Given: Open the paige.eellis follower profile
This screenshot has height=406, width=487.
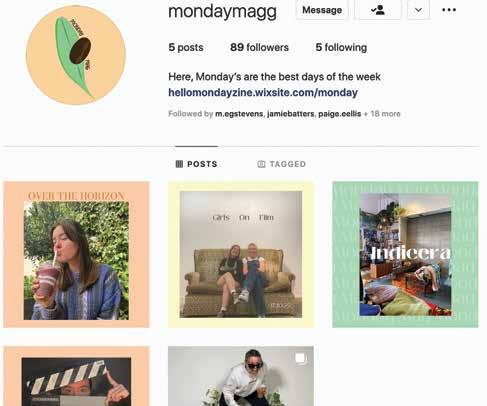Looking at the screenshot, I should coord(340,114).
